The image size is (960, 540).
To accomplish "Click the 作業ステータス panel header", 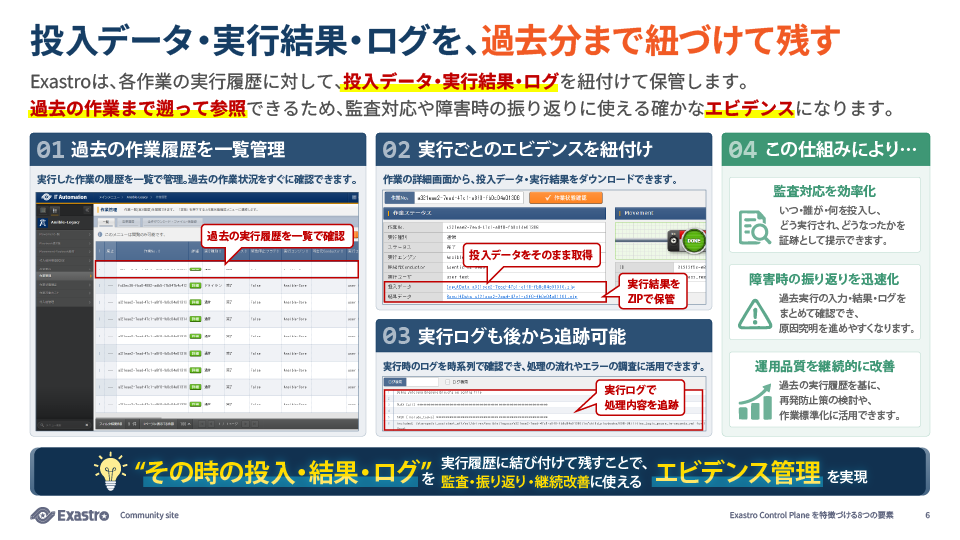I will pos(495,213).
